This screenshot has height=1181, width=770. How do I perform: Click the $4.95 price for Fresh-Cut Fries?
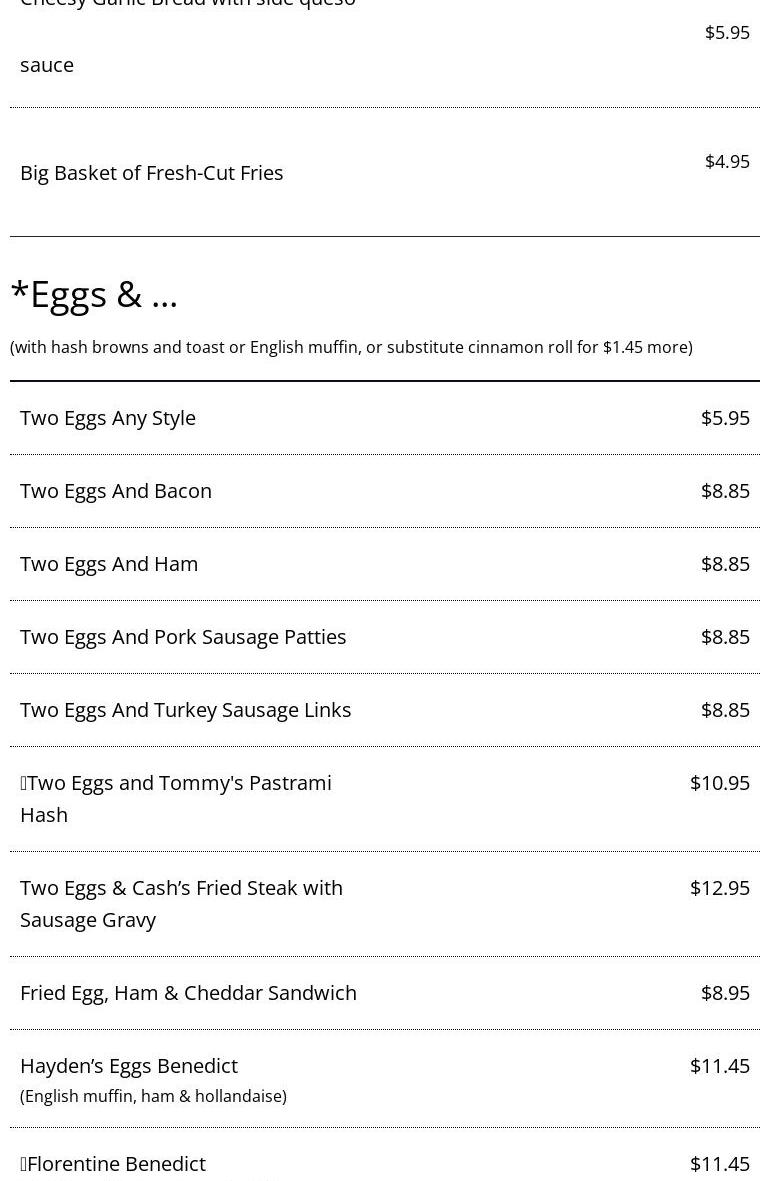tap(726, 162)
